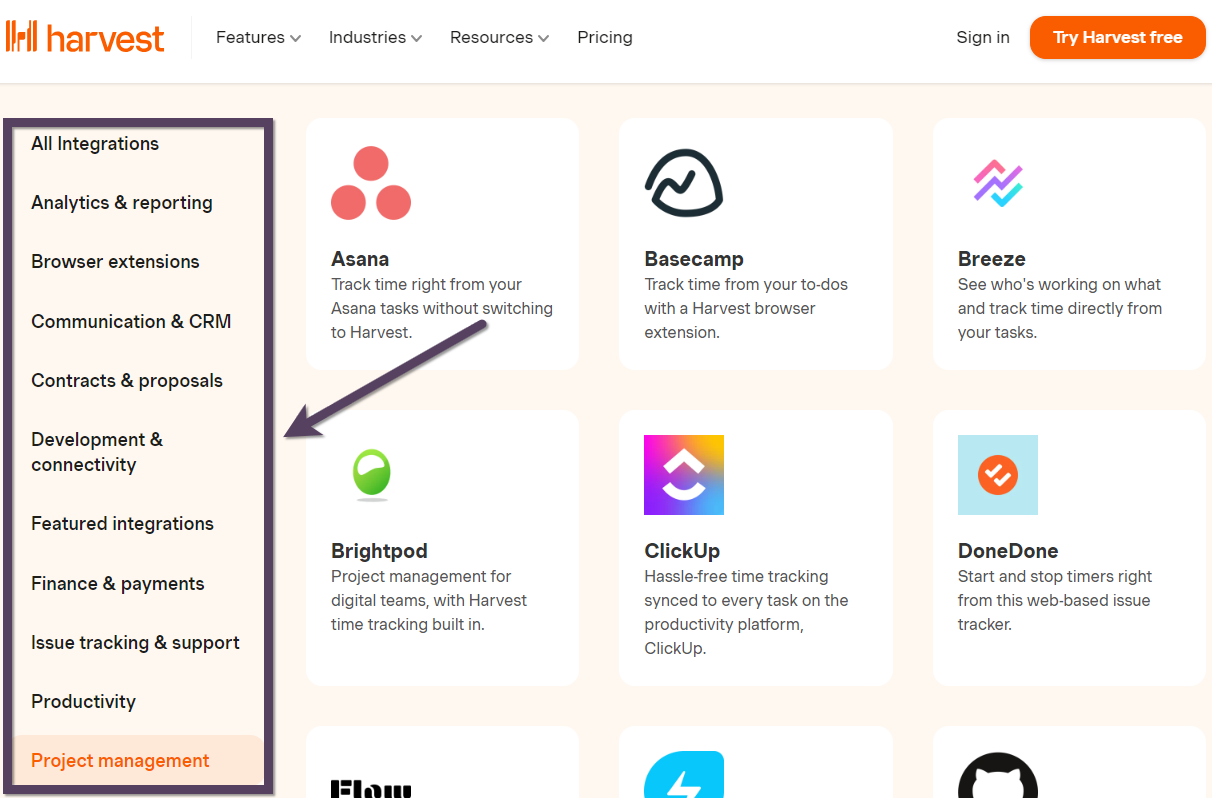The width and height of the screenshot is (1212, 798).
Task: Expand the Resources menu
Action: click(x=499, y=38)
